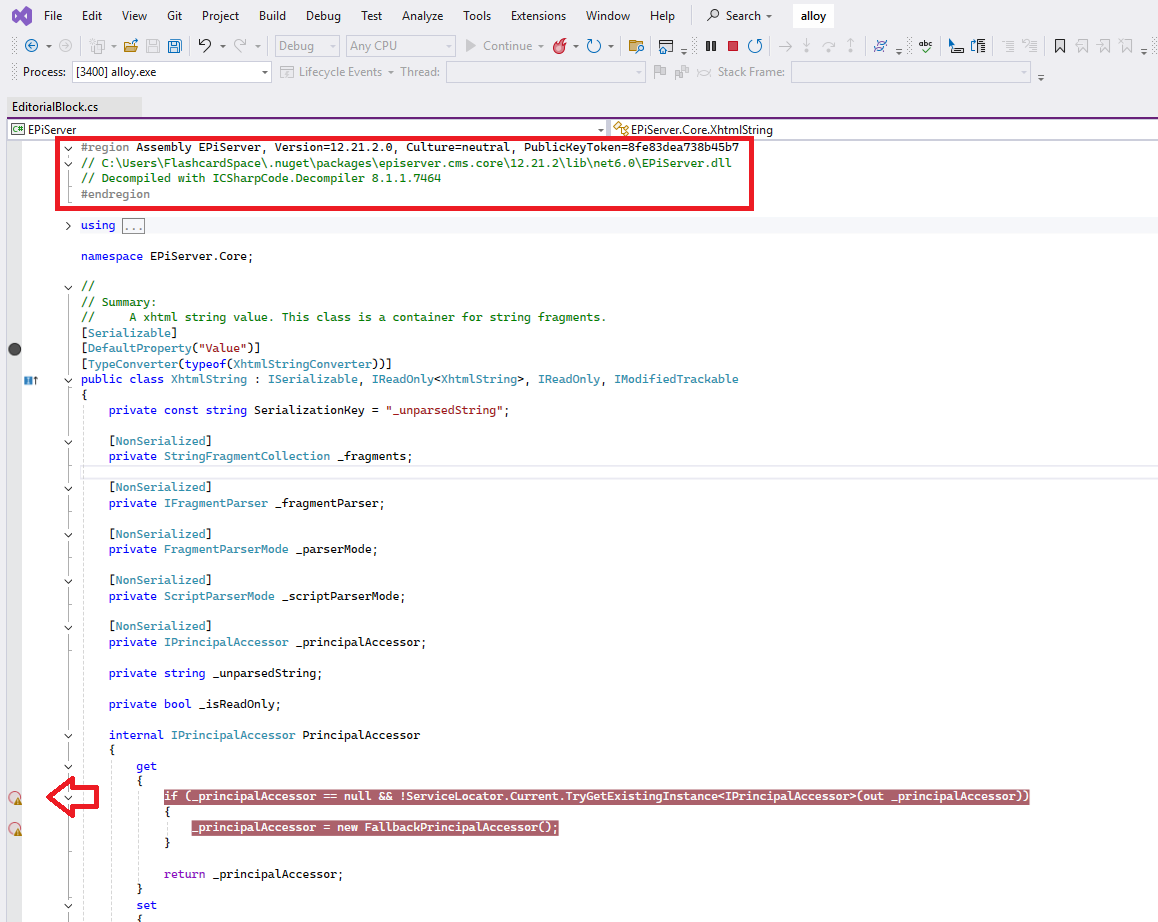Pause debugging with the Break All icon
The image size is (1158, 922).
pyautogui.click(x=710, y=46)
